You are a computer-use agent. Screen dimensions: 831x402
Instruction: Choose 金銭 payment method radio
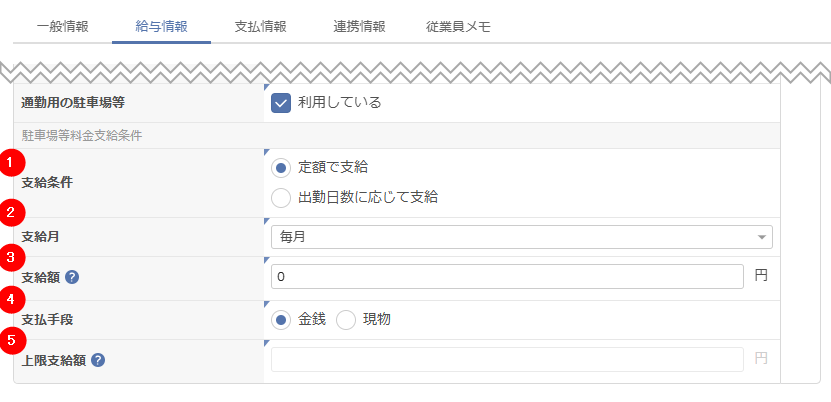281,320
